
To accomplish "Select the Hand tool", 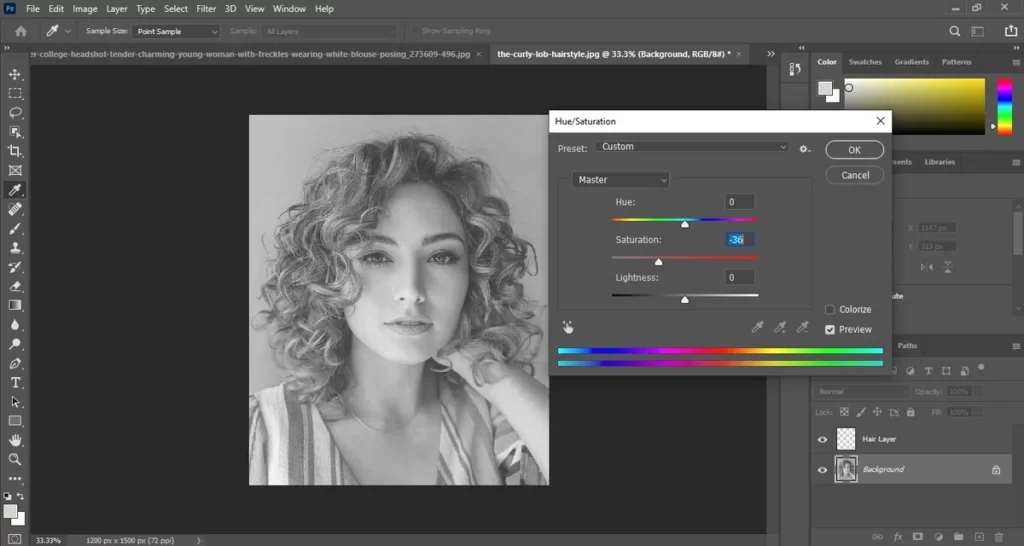I will tap(15, 440).
